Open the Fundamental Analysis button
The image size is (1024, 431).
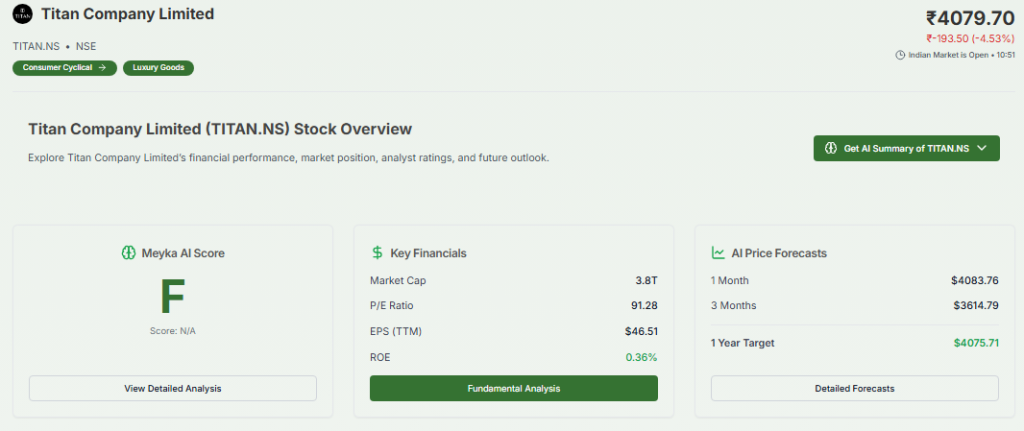pos(513,388)
